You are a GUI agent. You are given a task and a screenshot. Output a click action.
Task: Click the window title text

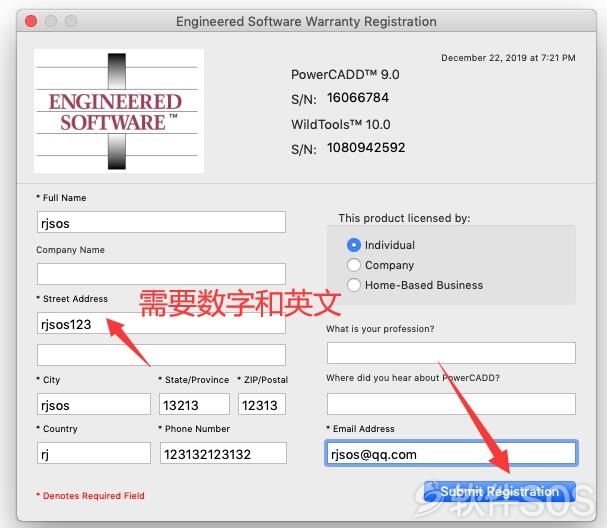pyautogui.click(x=306, y=21)
